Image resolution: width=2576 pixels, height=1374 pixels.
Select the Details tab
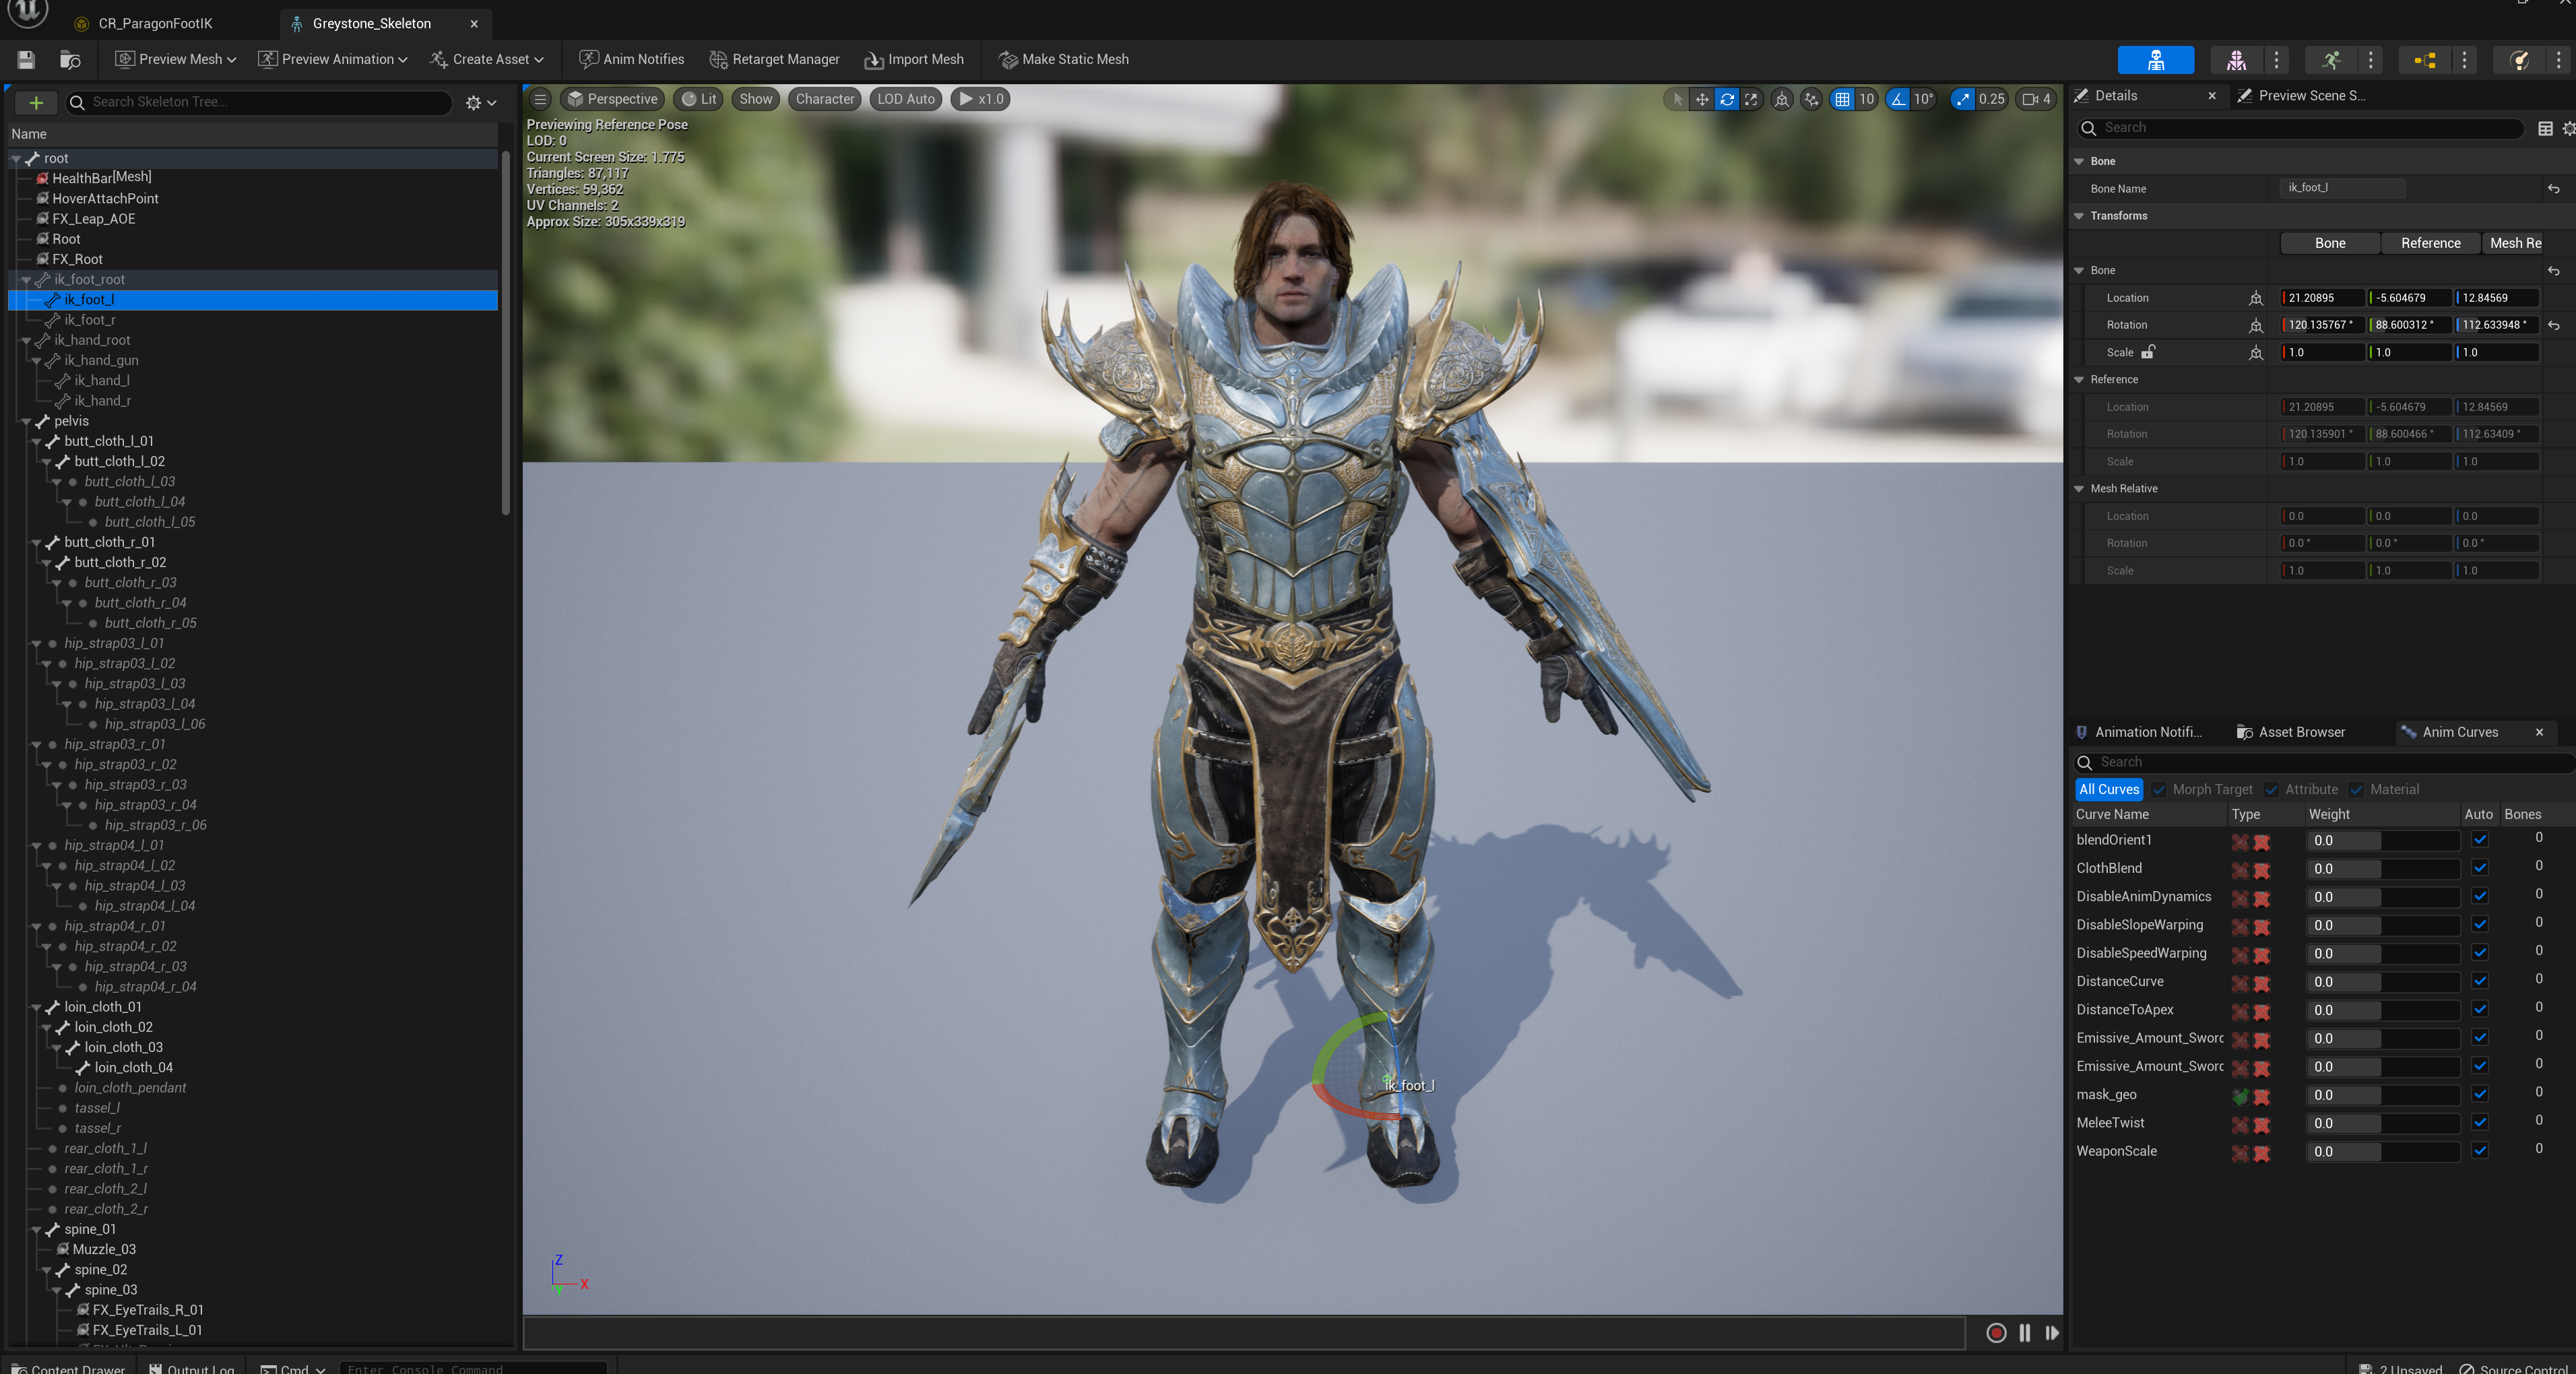click(x=2116, y=96)
